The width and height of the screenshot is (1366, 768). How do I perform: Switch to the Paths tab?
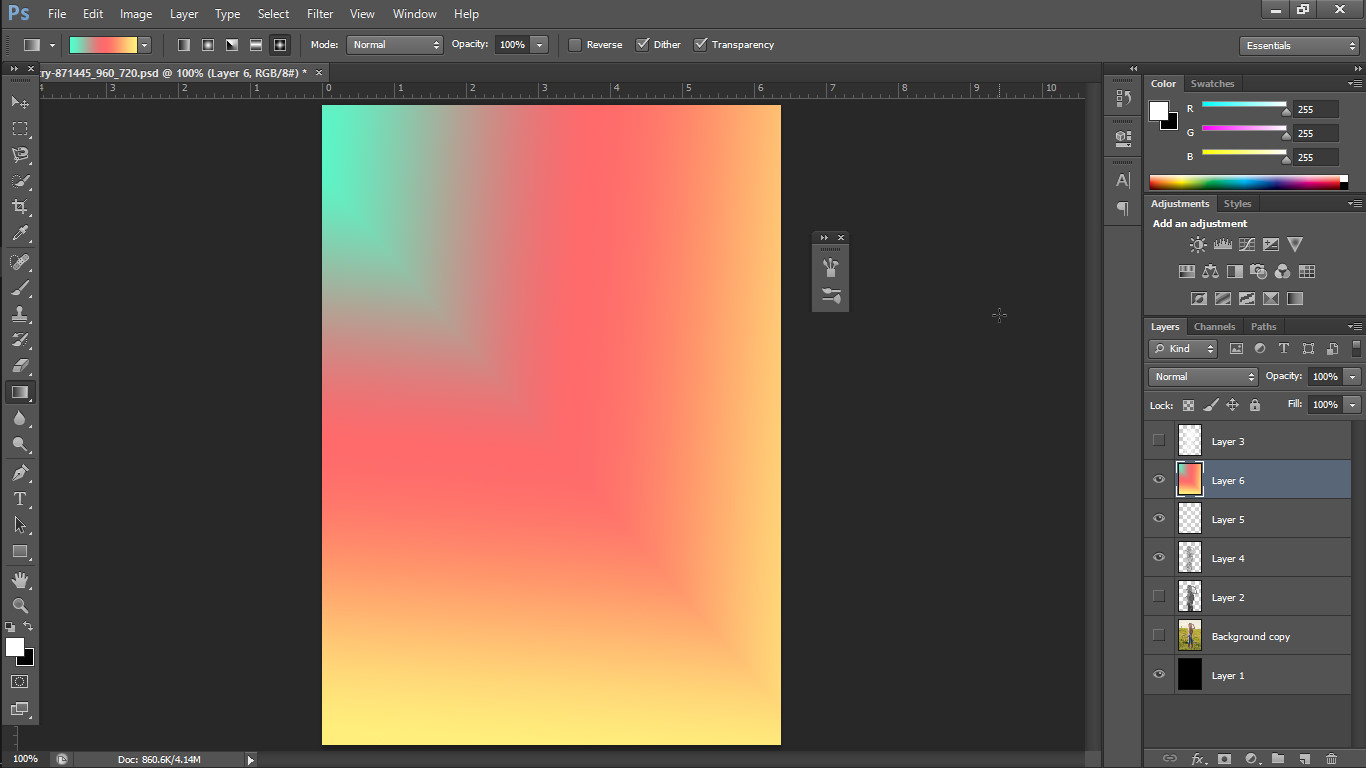tap(1264, 327)
